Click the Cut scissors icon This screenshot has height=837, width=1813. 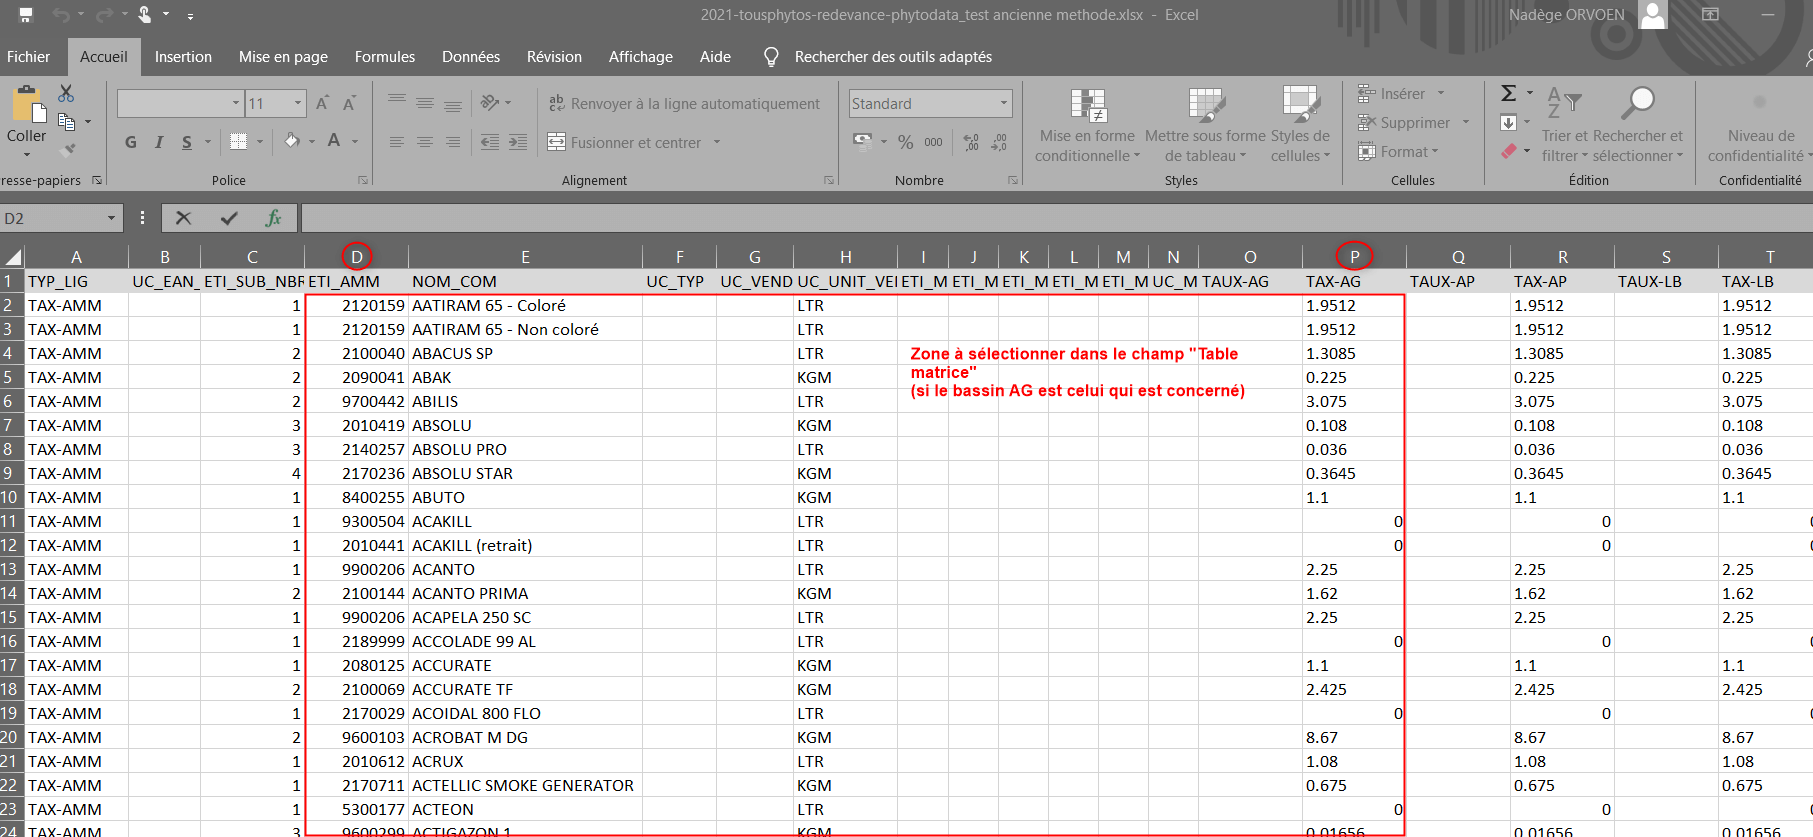click(66, 94)
